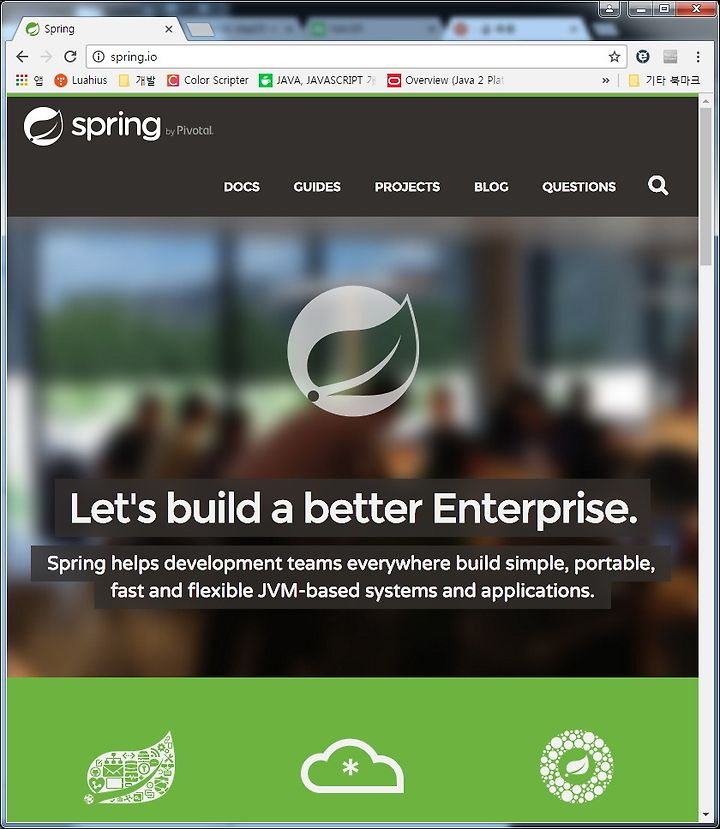Bookmark this page with the star icon

click(x=614, y=57)
